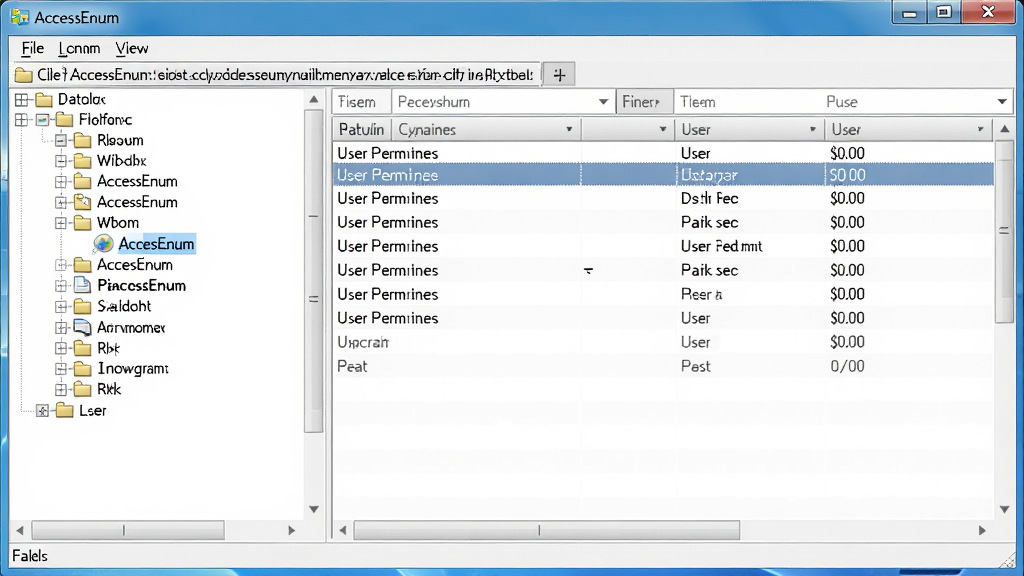Click the Finer button
The image size is (1024, 576).
645,102
